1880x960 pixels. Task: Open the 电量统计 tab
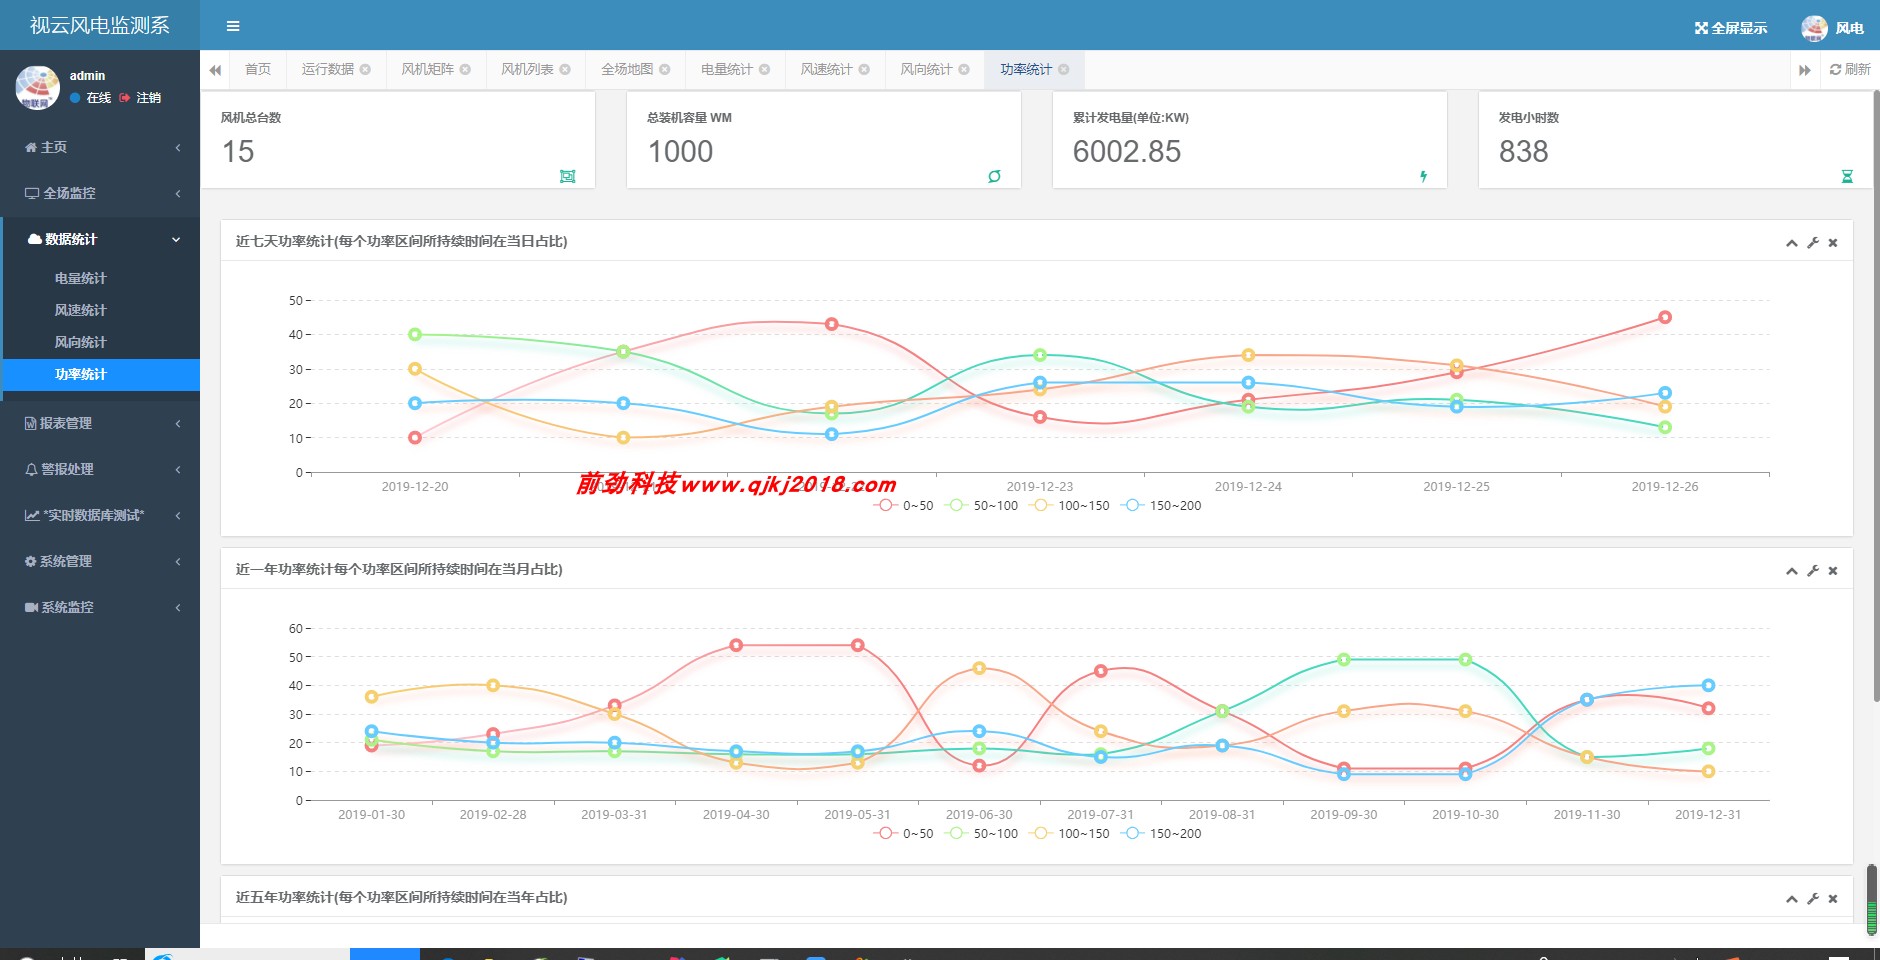(x=726, y=69)
